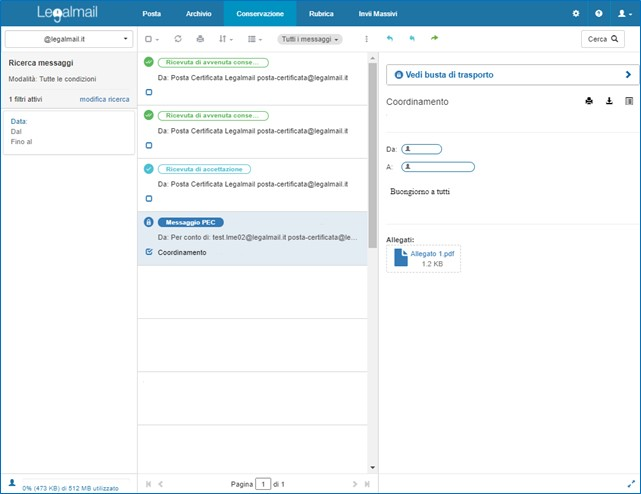
Task: Click the refresh messages icon
Action: tap(178, 39)
